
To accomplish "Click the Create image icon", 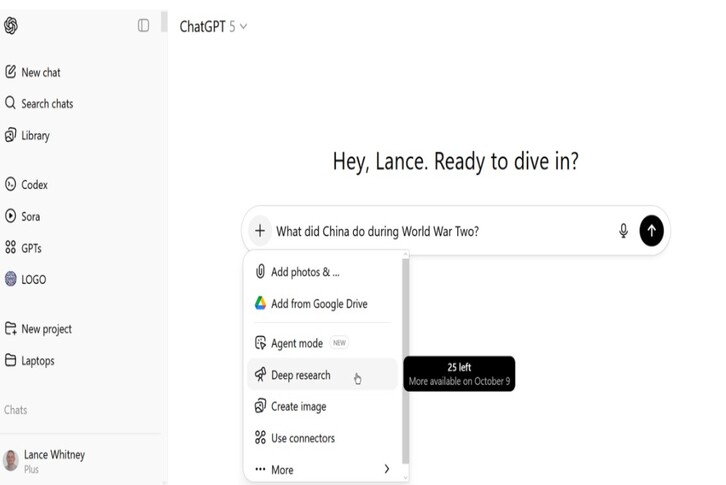I will pyautogui.click(x=260, y=406).
